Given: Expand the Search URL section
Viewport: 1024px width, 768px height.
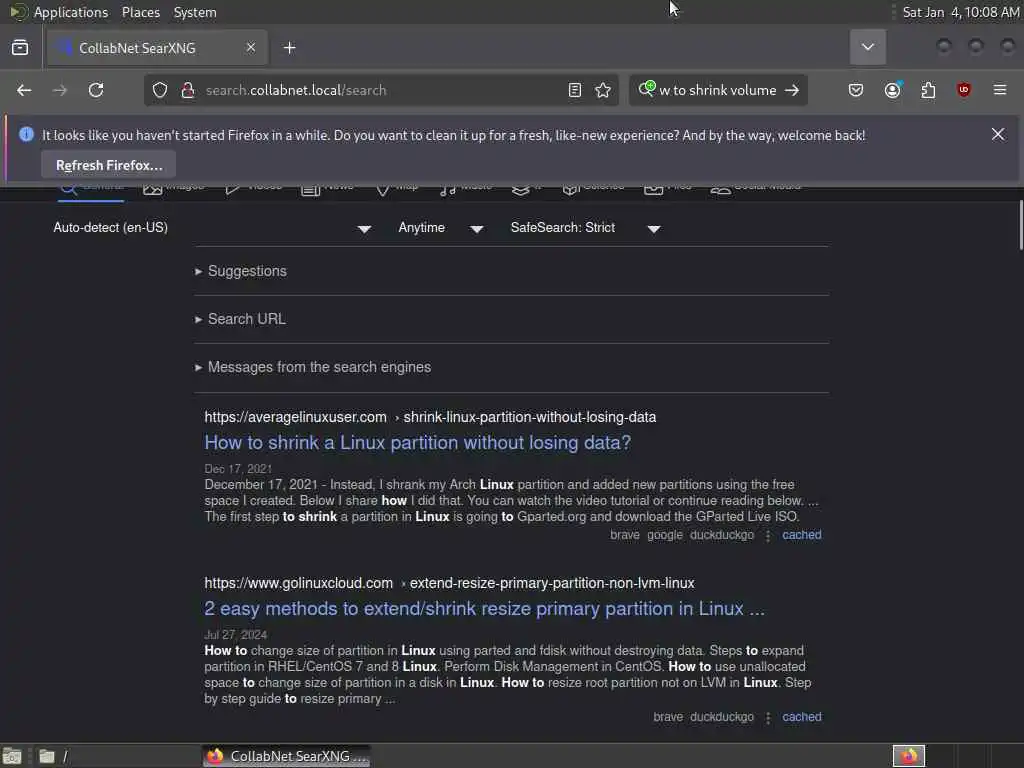Looking at the screenshot, I should (240, 319).
